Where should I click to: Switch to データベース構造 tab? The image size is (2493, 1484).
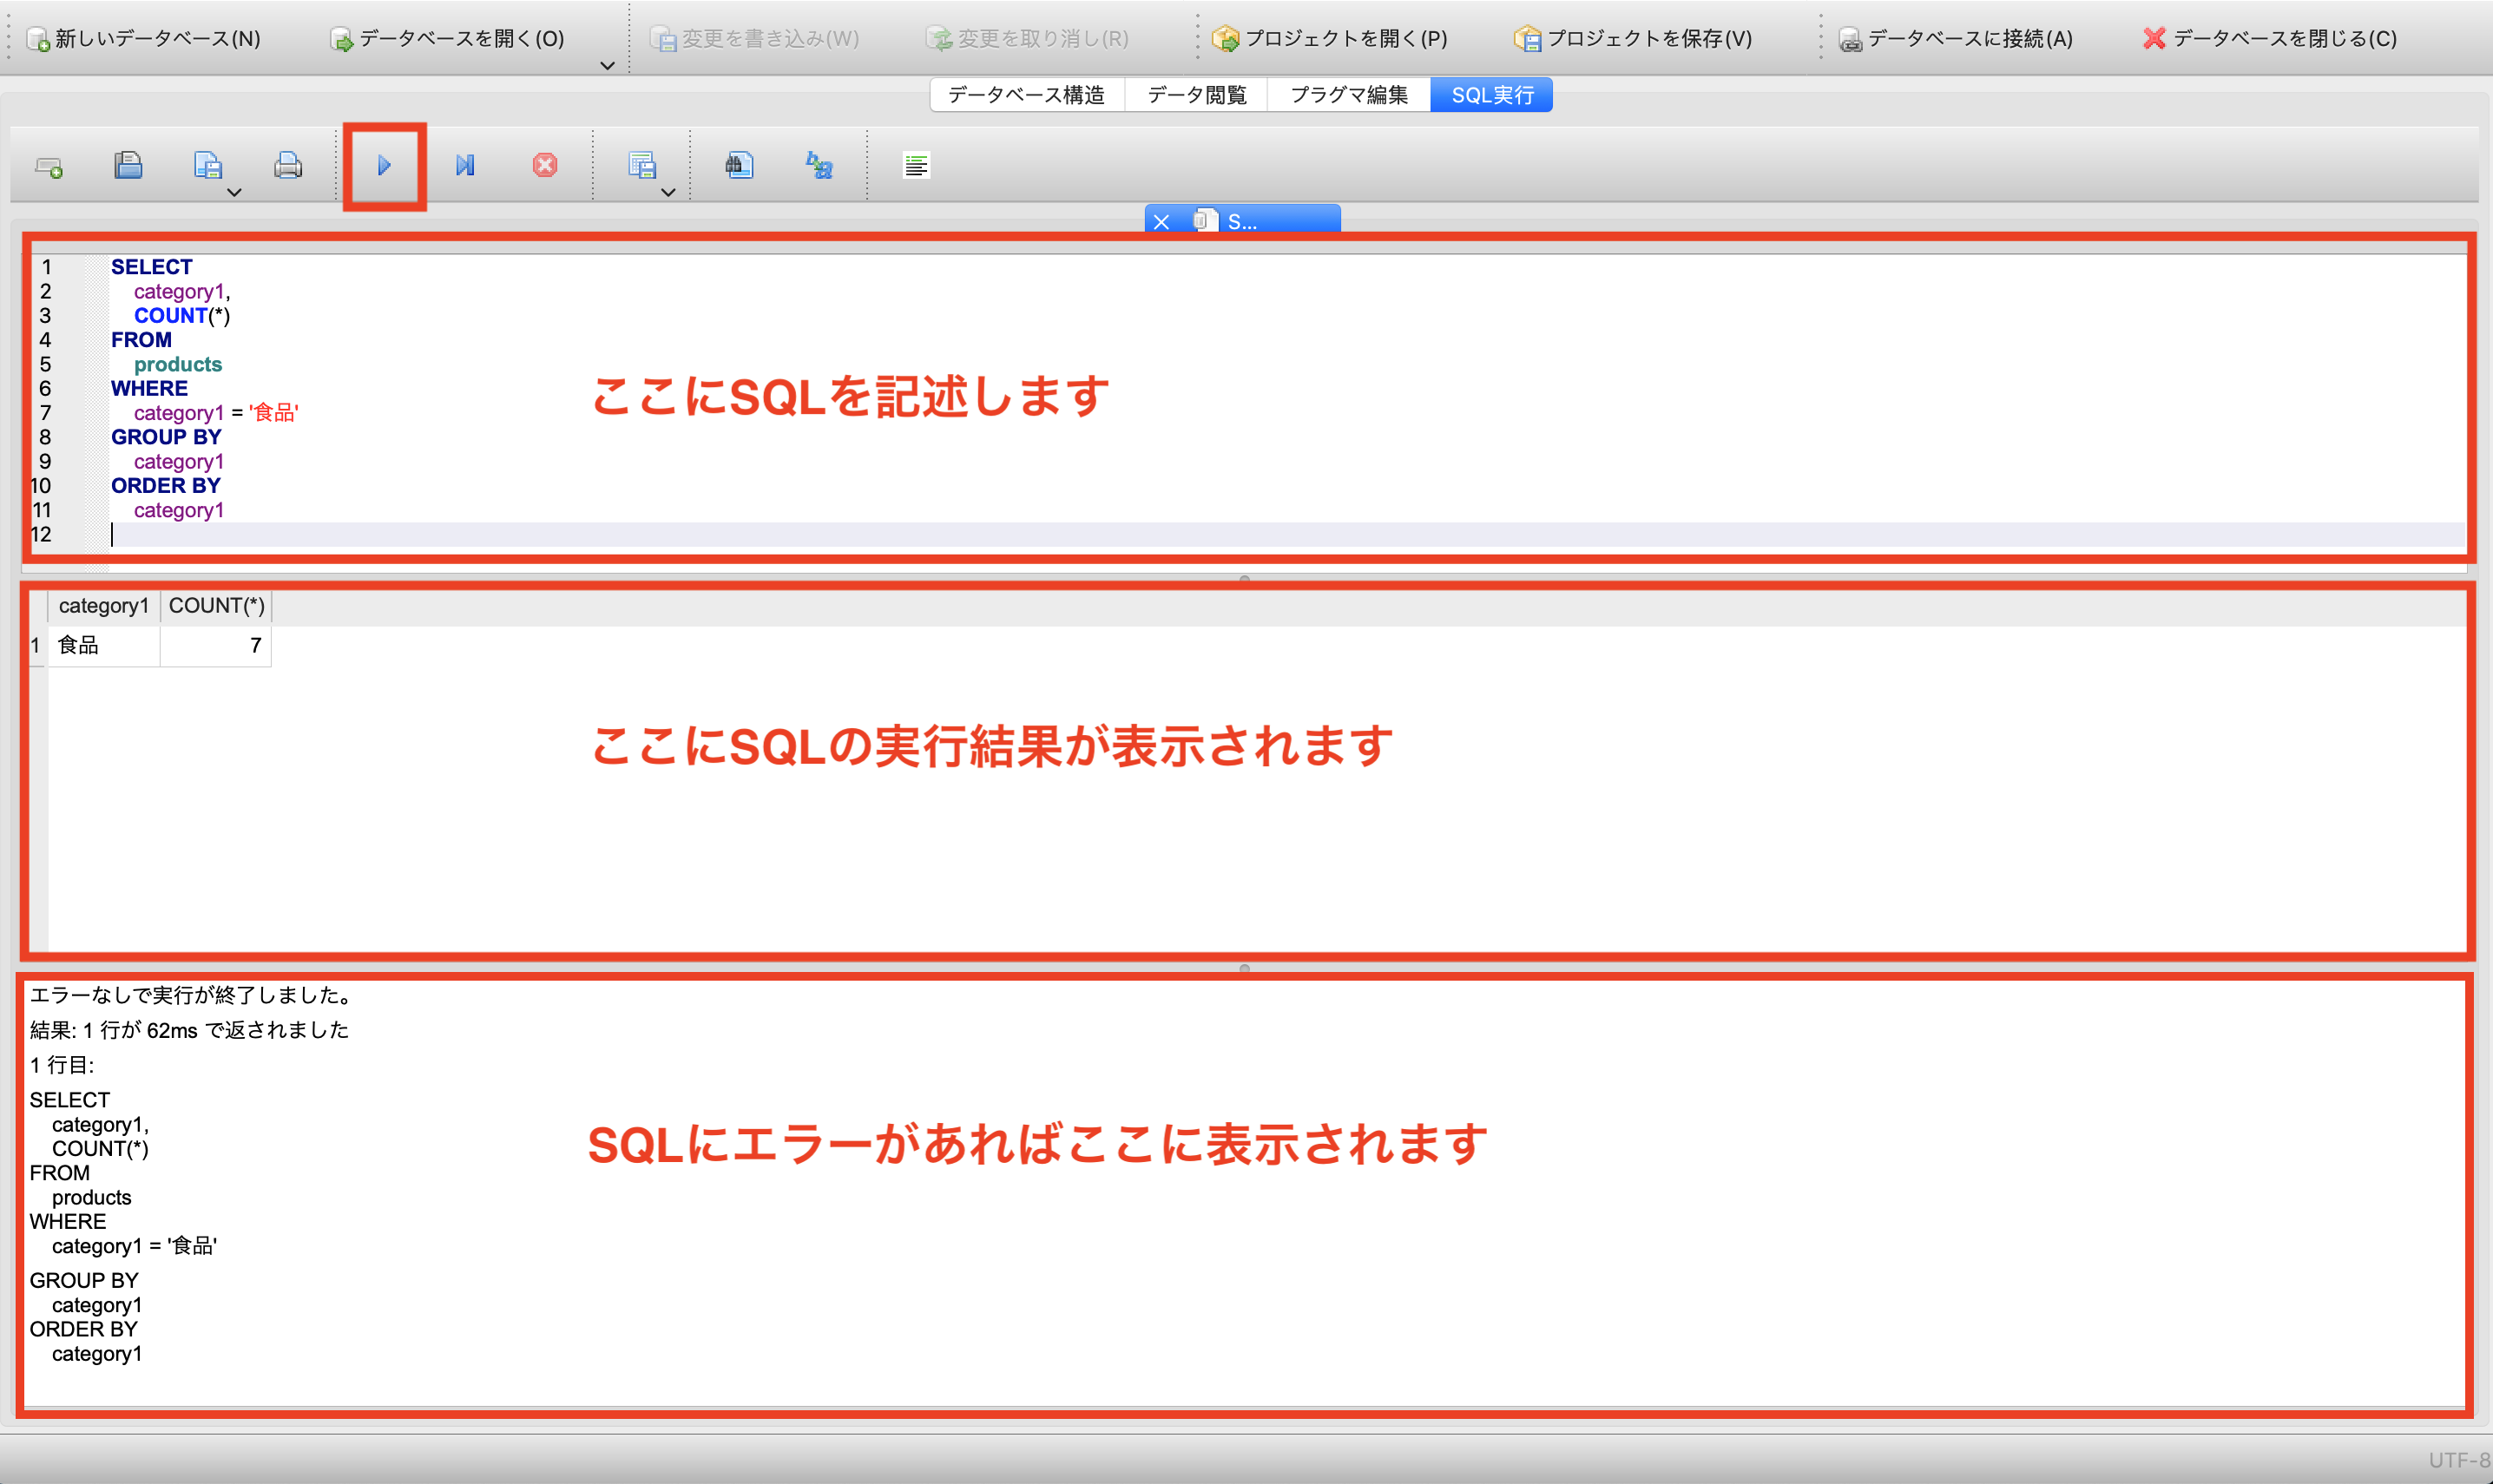[1027, 95]
